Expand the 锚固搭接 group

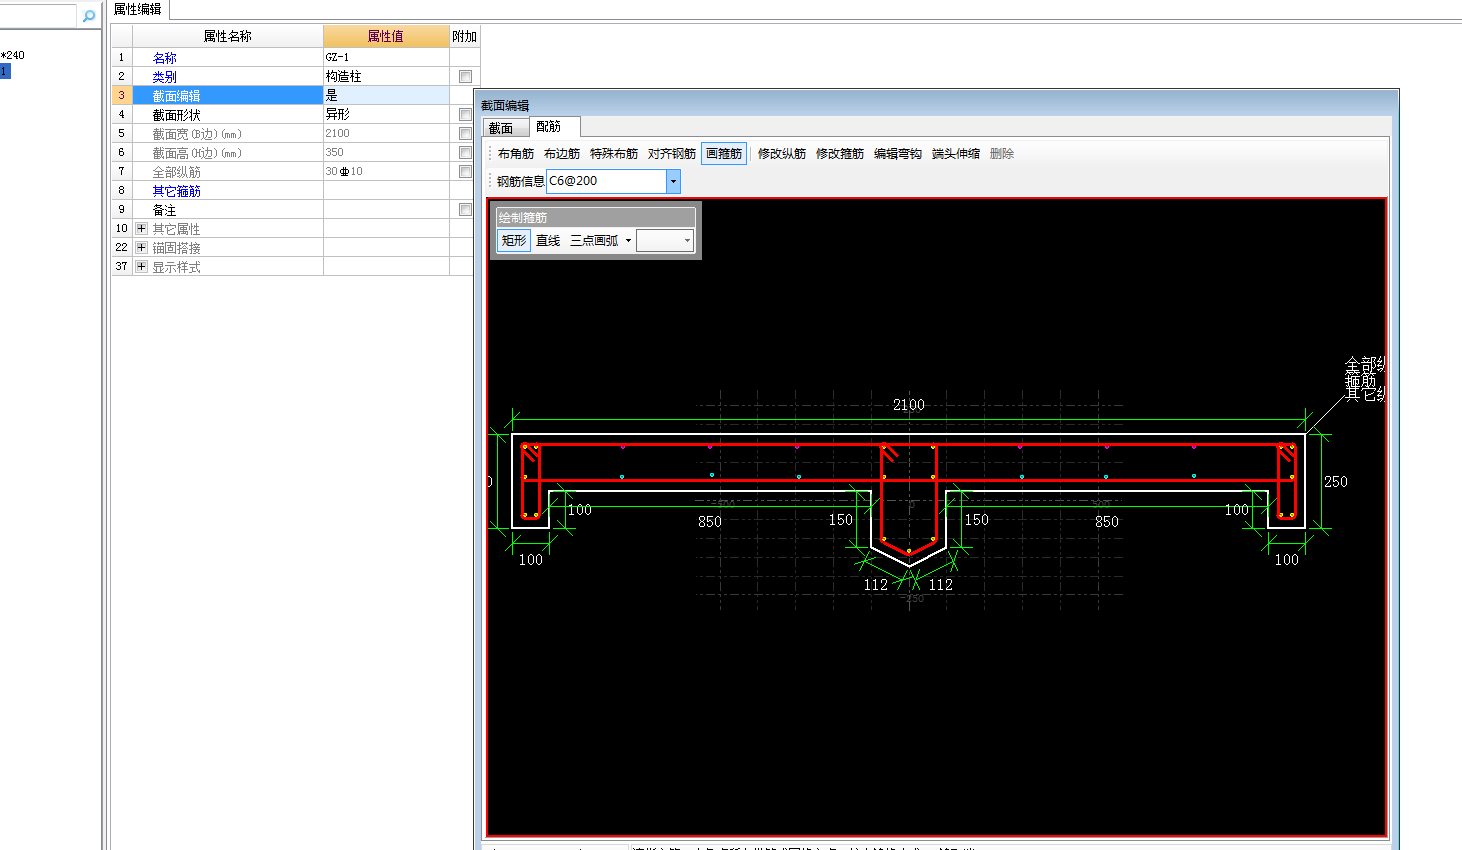click(141, 248)
